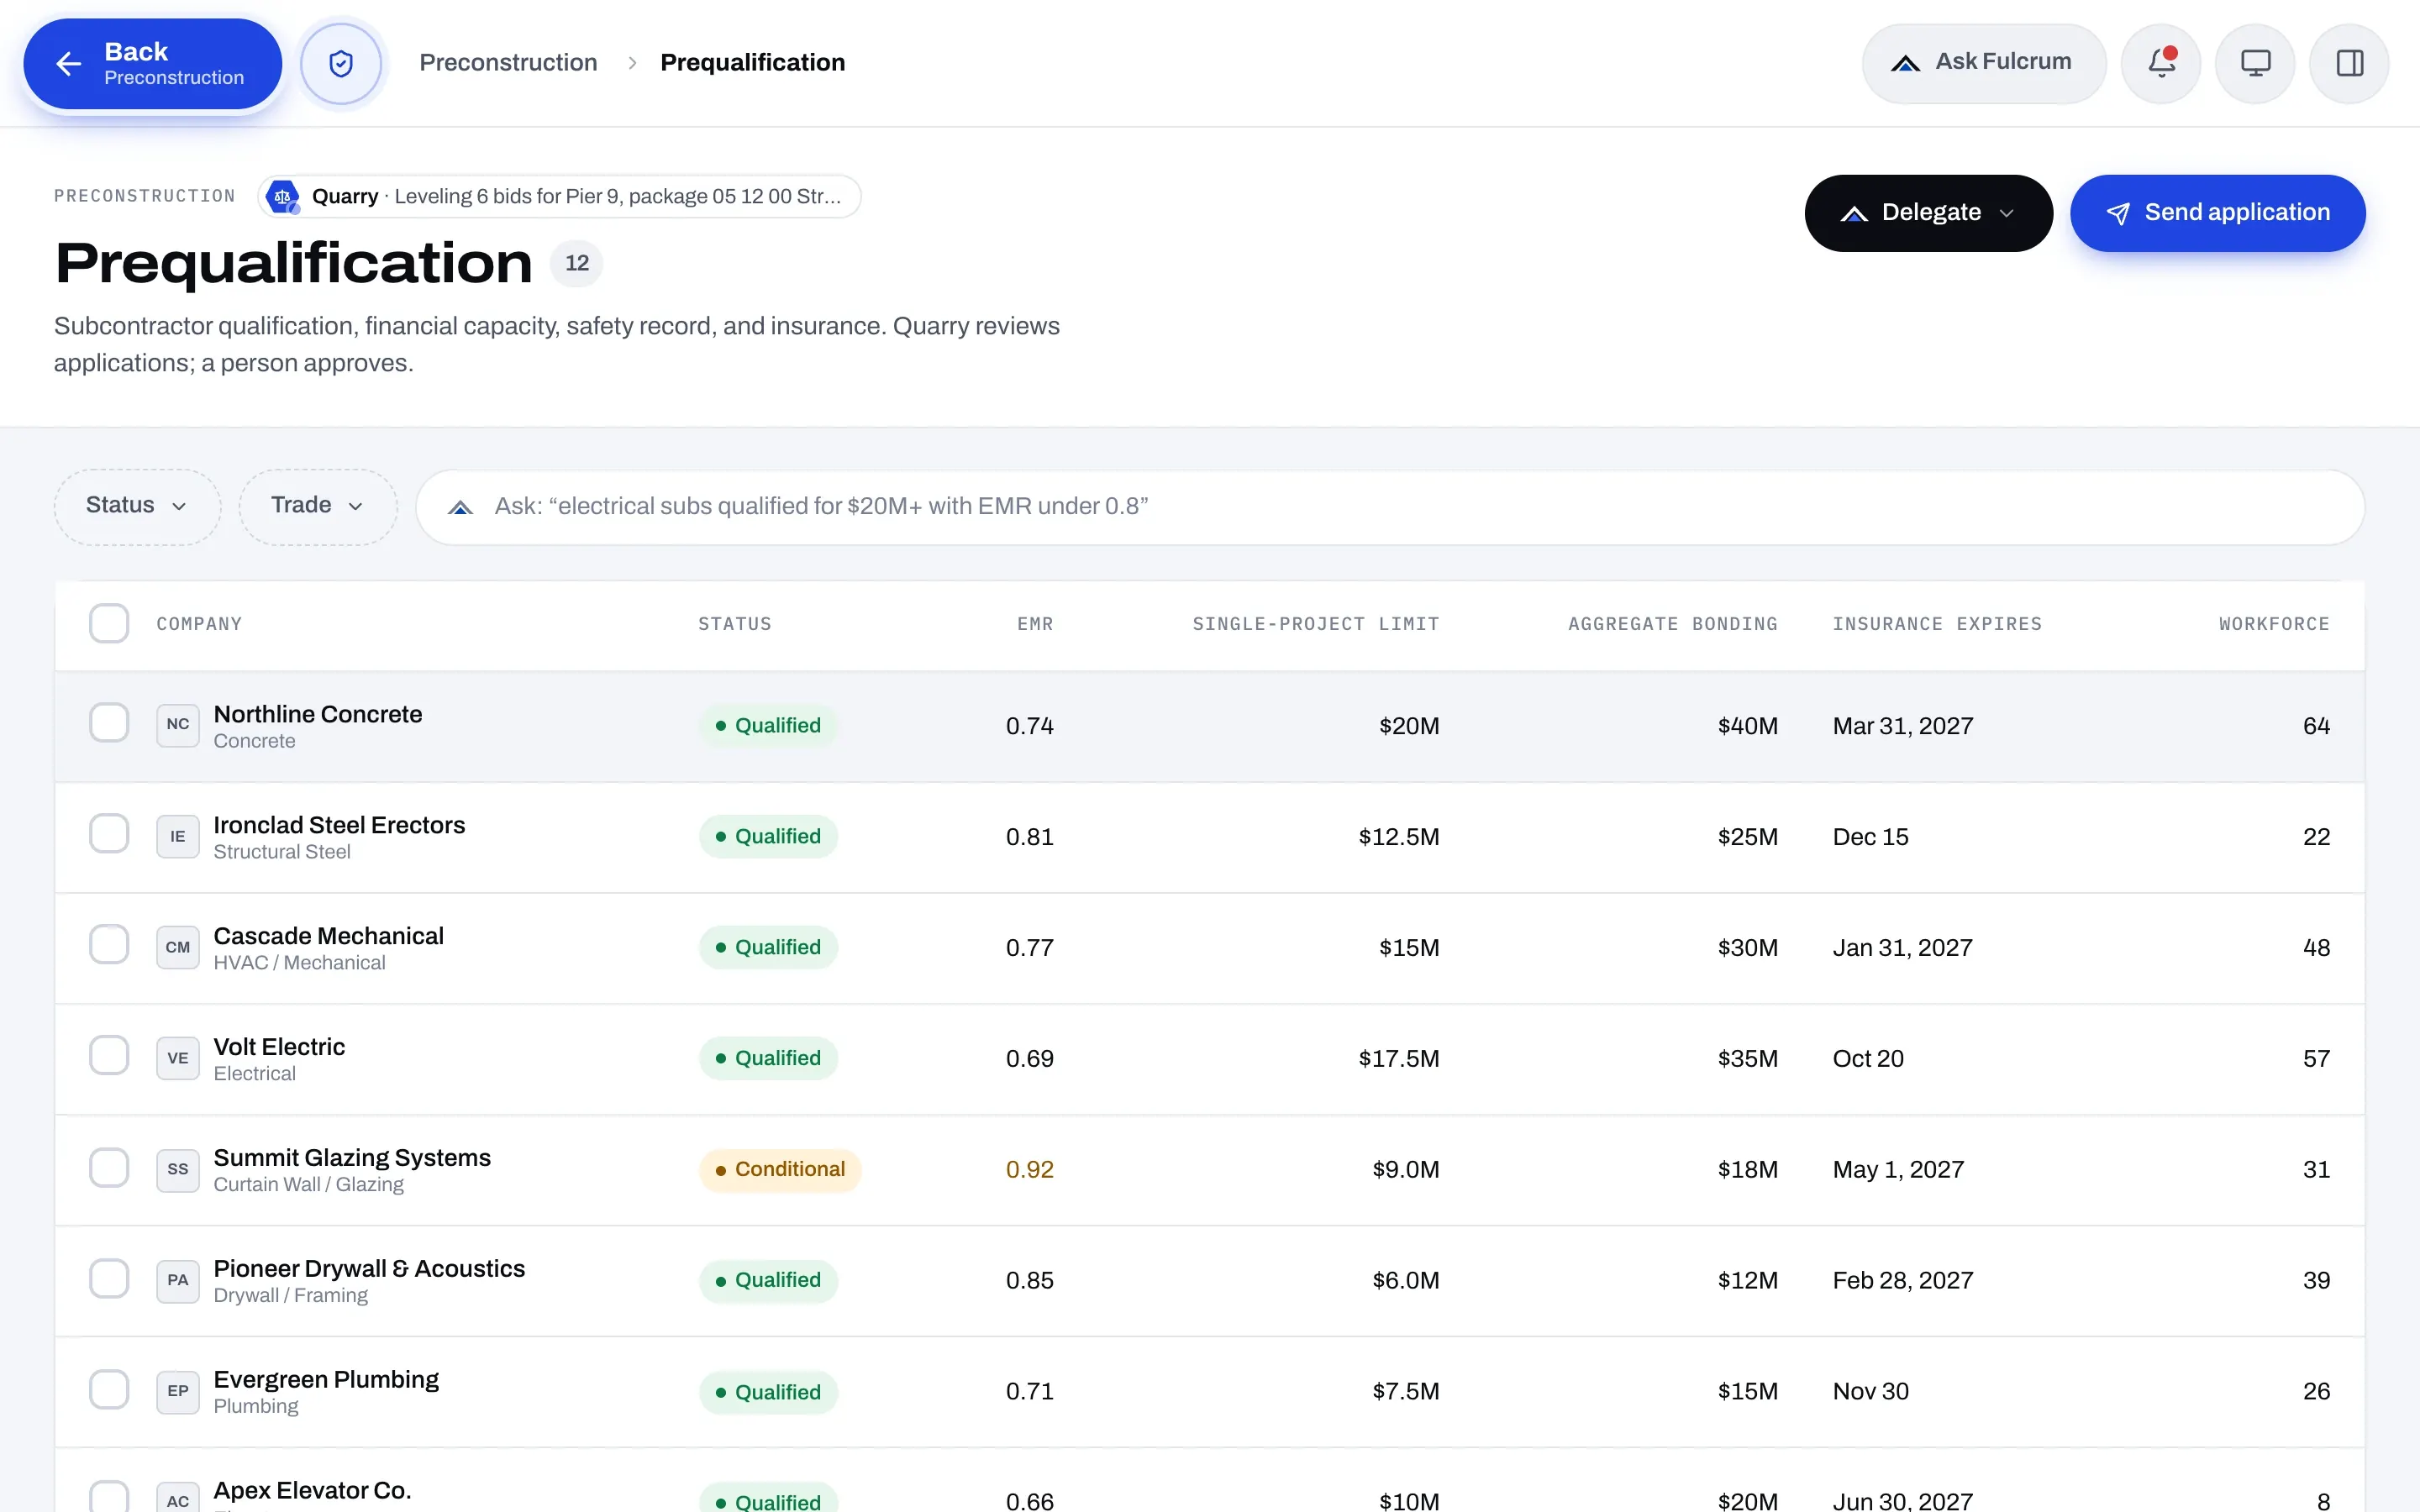This screenshot has height=1512, width=2420.
Task: Open the Apex Elevator Co. row
Action: pos(1209,1480)
